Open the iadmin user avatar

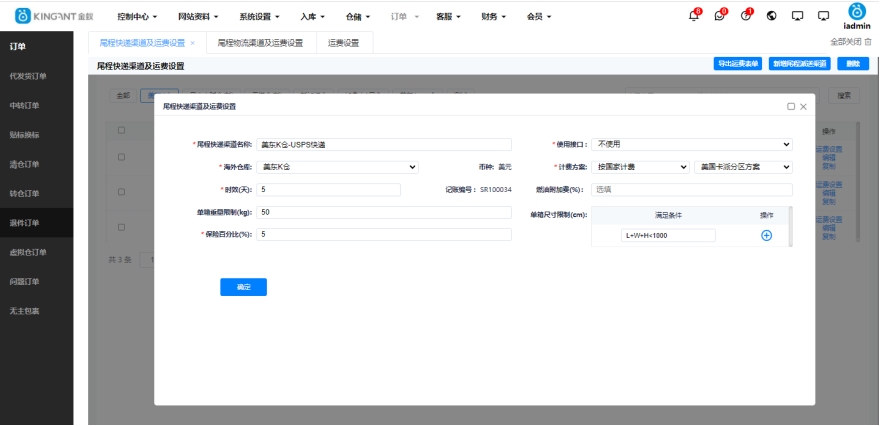point(856,12)
